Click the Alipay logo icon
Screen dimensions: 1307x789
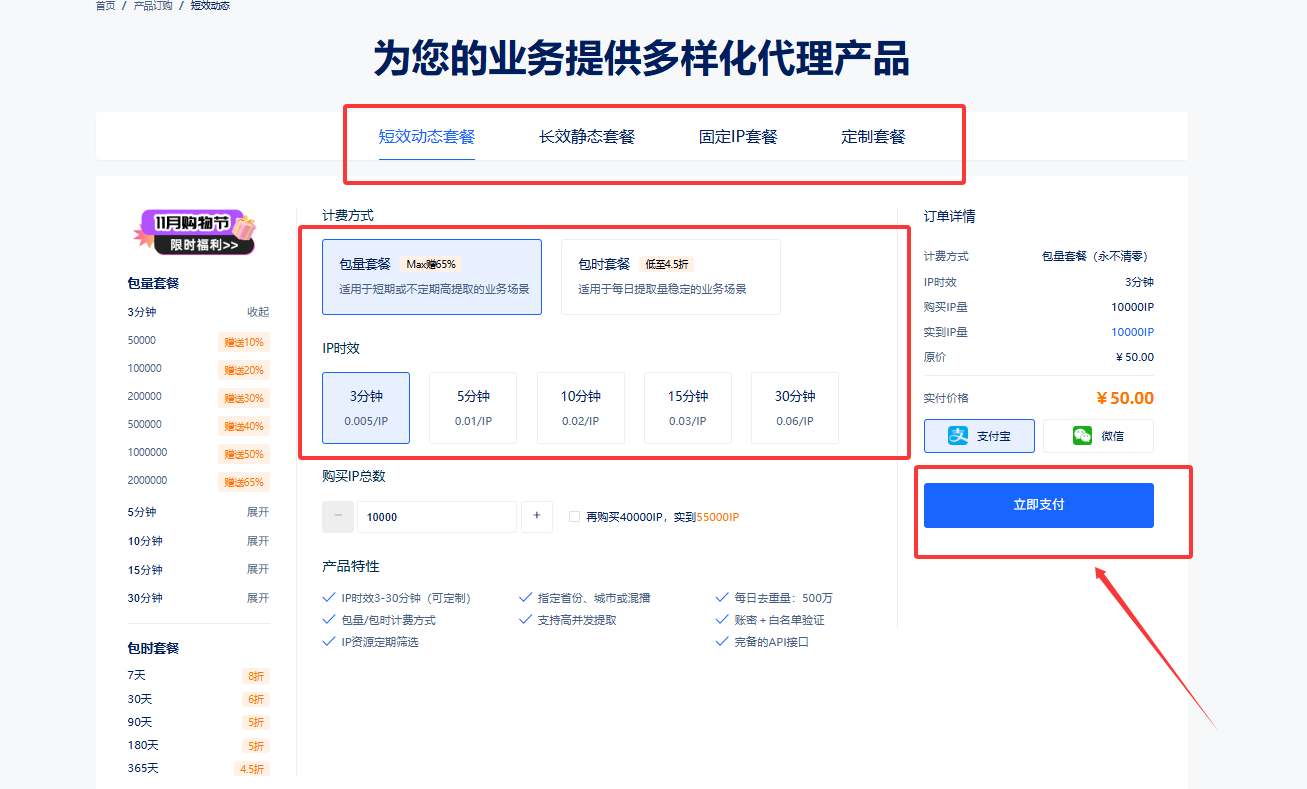pyautogui.click(x=958, y=436)
